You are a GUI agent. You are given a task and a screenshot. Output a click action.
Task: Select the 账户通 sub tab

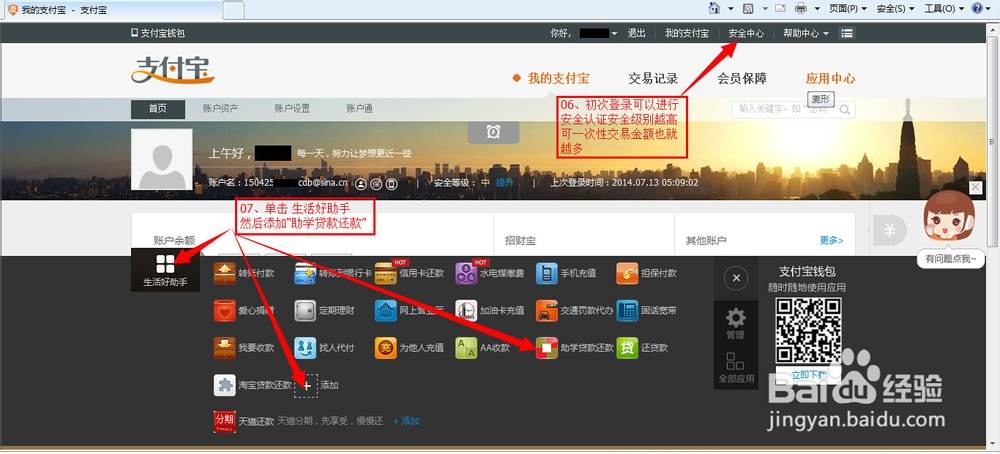[x=360, y=109]
